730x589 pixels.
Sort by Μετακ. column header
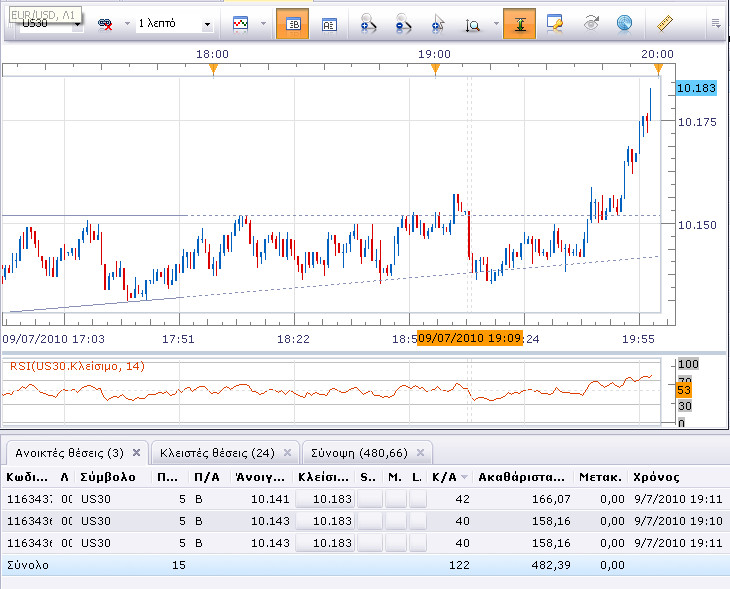[600, 477]
